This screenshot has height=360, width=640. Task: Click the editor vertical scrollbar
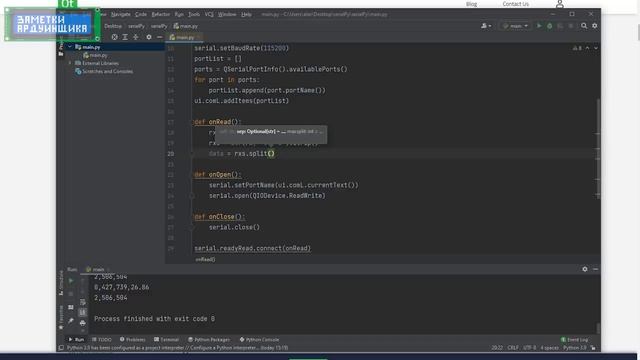(598, 148)
